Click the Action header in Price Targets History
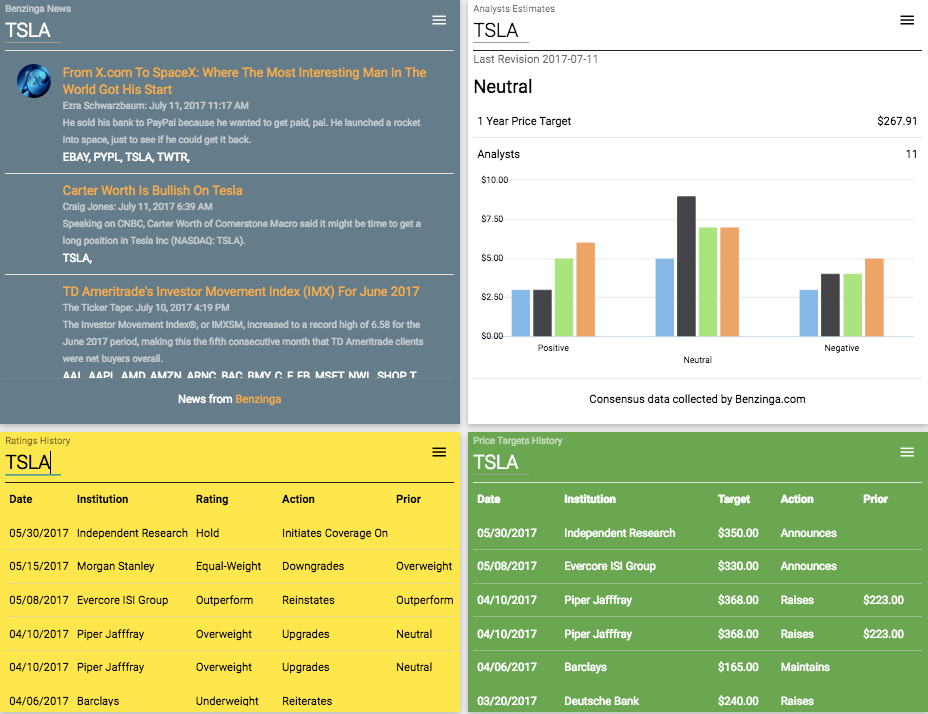Image resolution: width=928 pixels, height=714 pixels. click(x=797, y=499)
